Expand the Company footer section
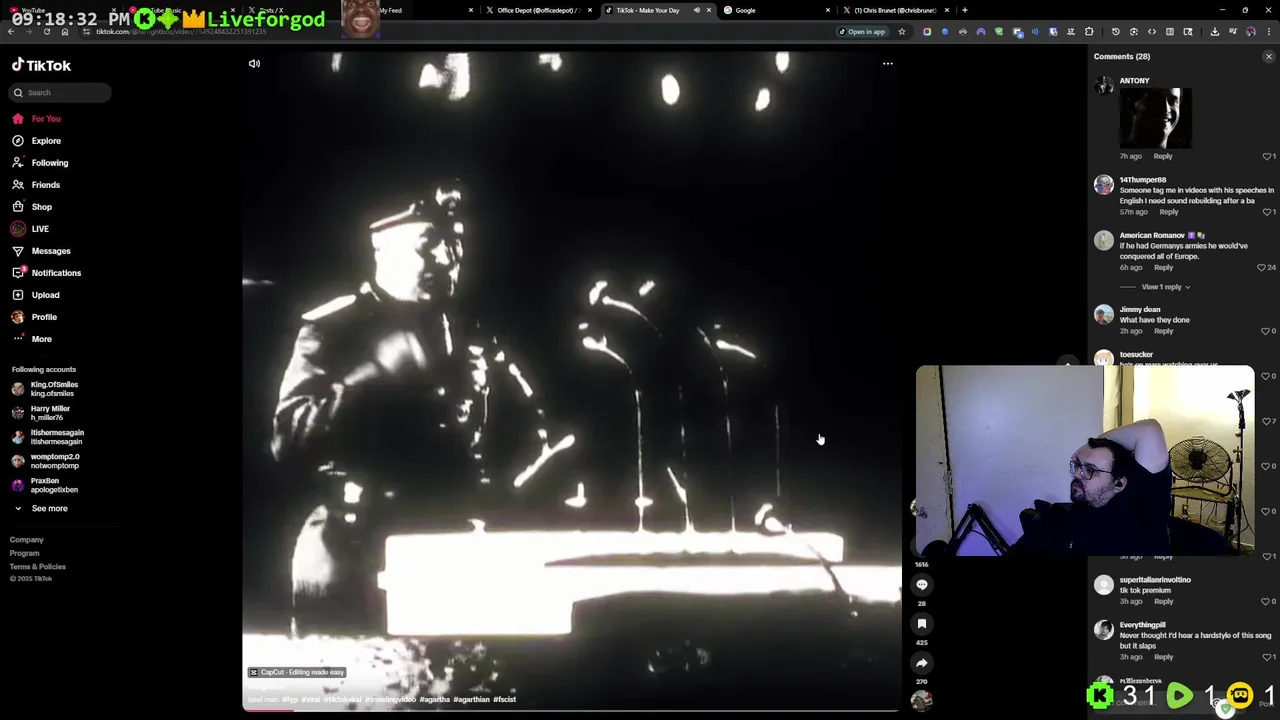The height and width of the screenshot is (720, 1280). click(27, 540)
